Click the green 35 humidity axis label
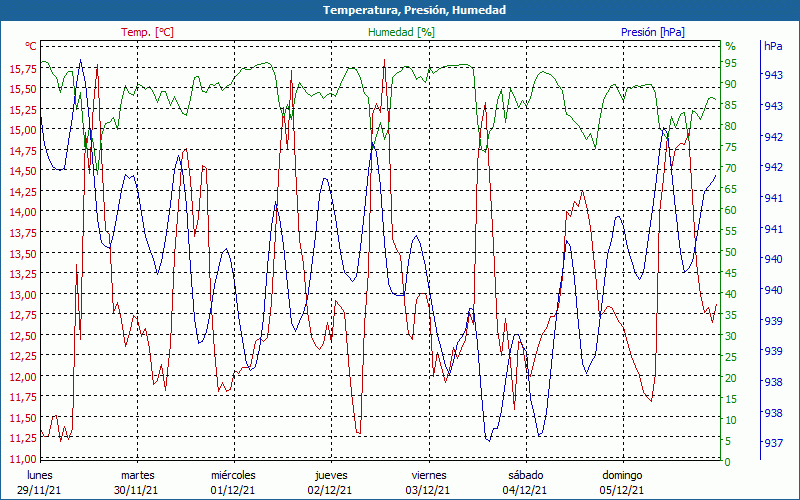This screenshot has width=800, height=500. [731, 315]
